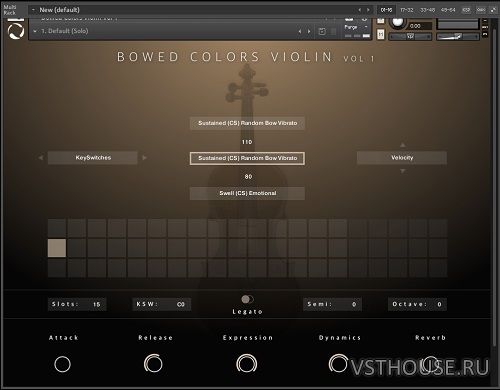500x390 pixels.
Task: Open the Velocity mode selector
Action: point(402,158)
